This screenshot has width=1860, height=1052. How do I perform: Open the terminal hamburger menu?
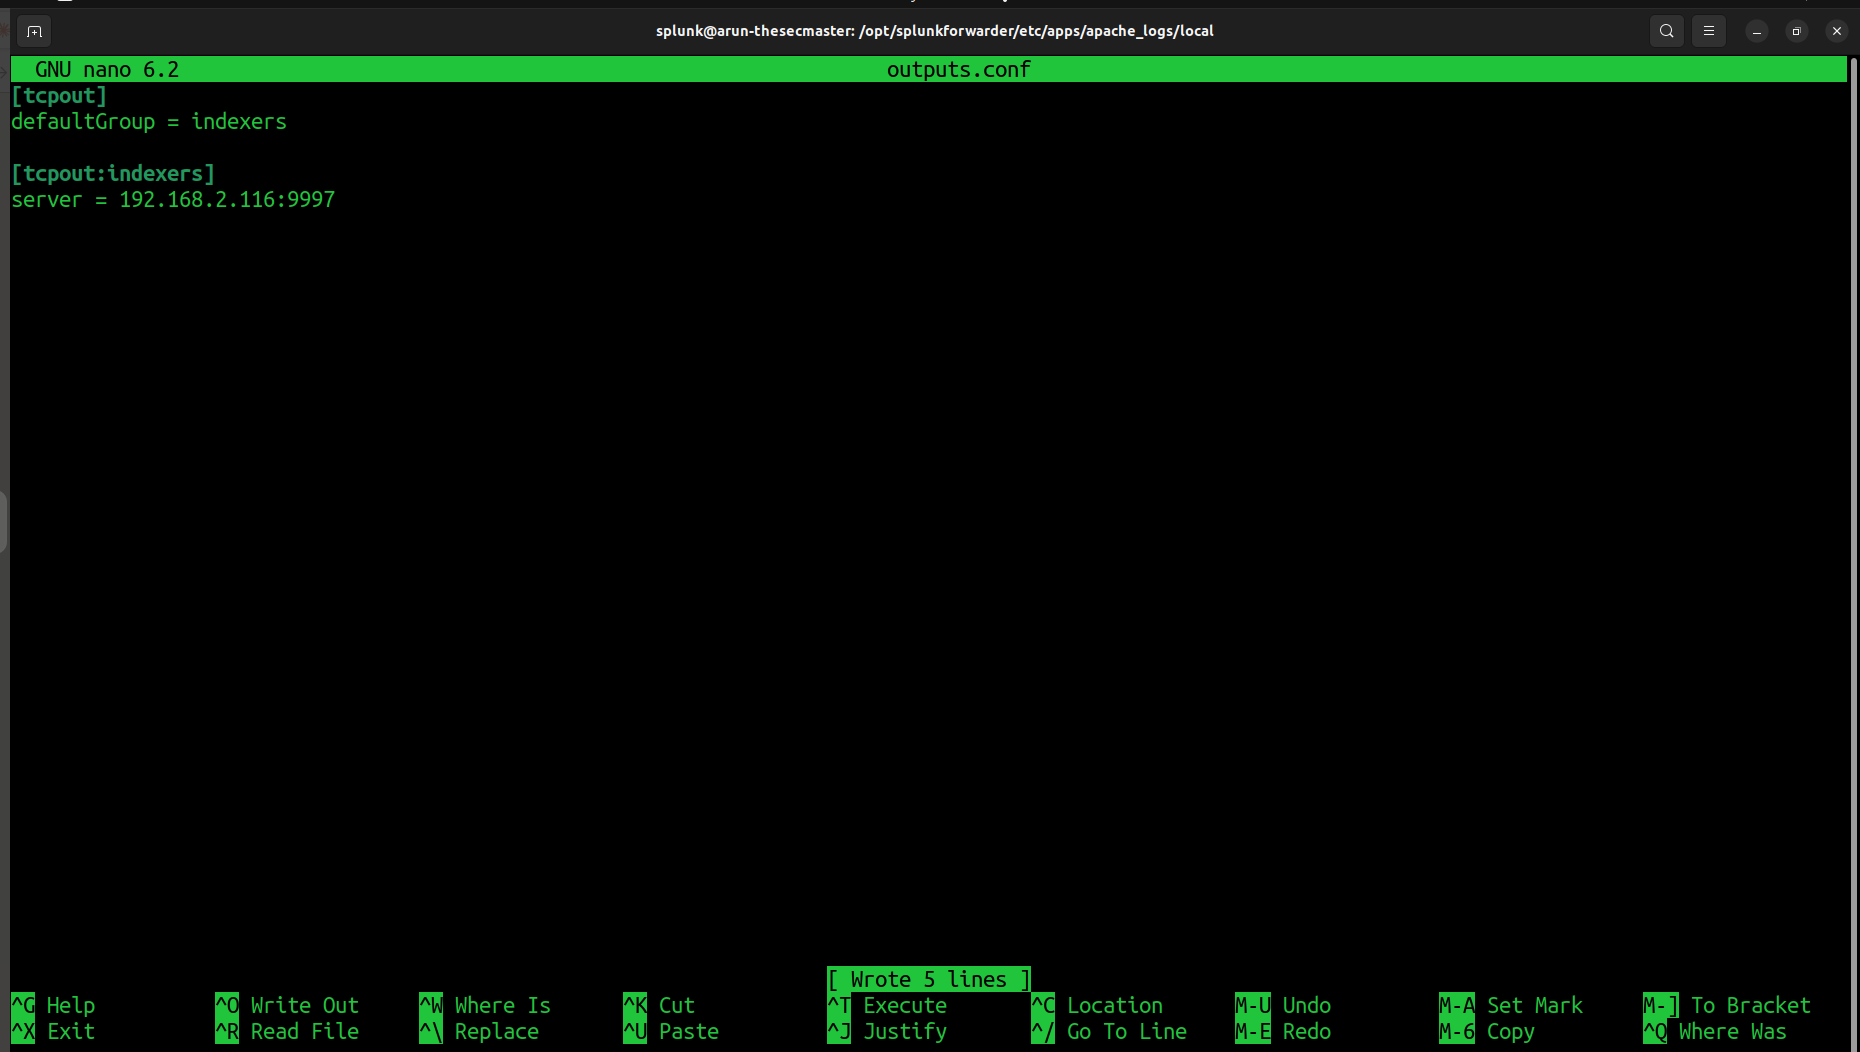click(x=1709, y=31)
